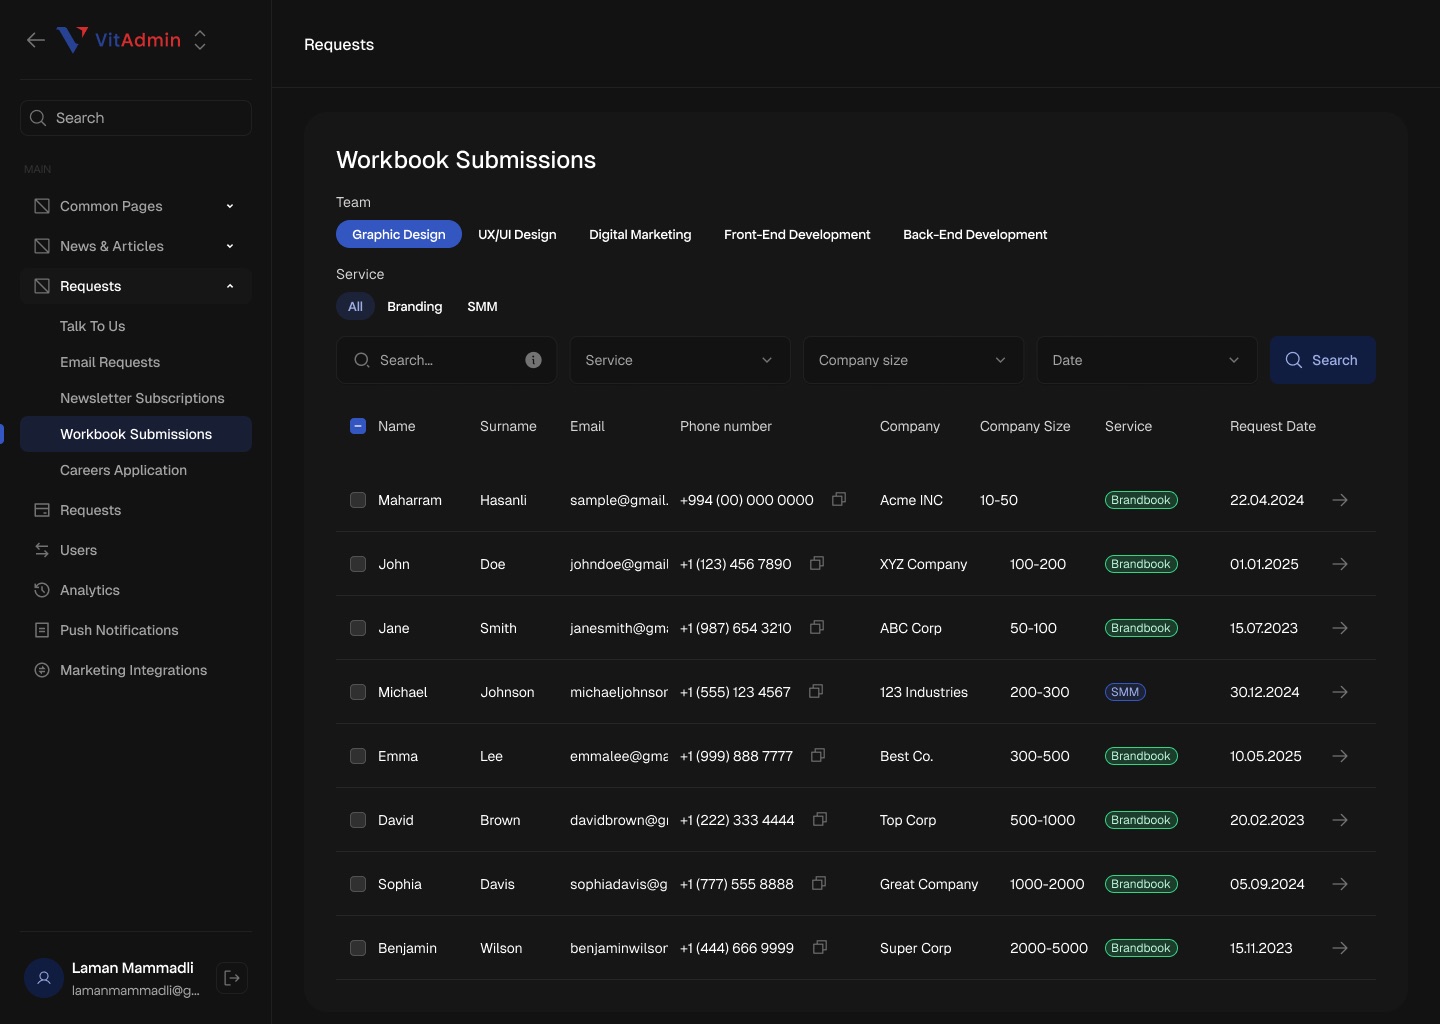The height and width of the screenshot is (1024, 1440).
Task: Click the Users sidebar icon
Action: click(42, 550)
